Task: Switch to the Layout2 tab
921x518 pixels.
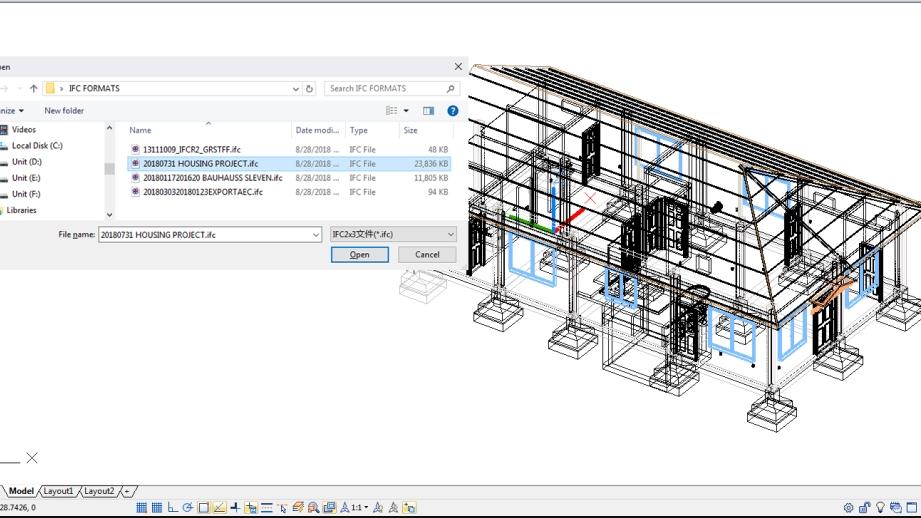Action: pos(99,491)
